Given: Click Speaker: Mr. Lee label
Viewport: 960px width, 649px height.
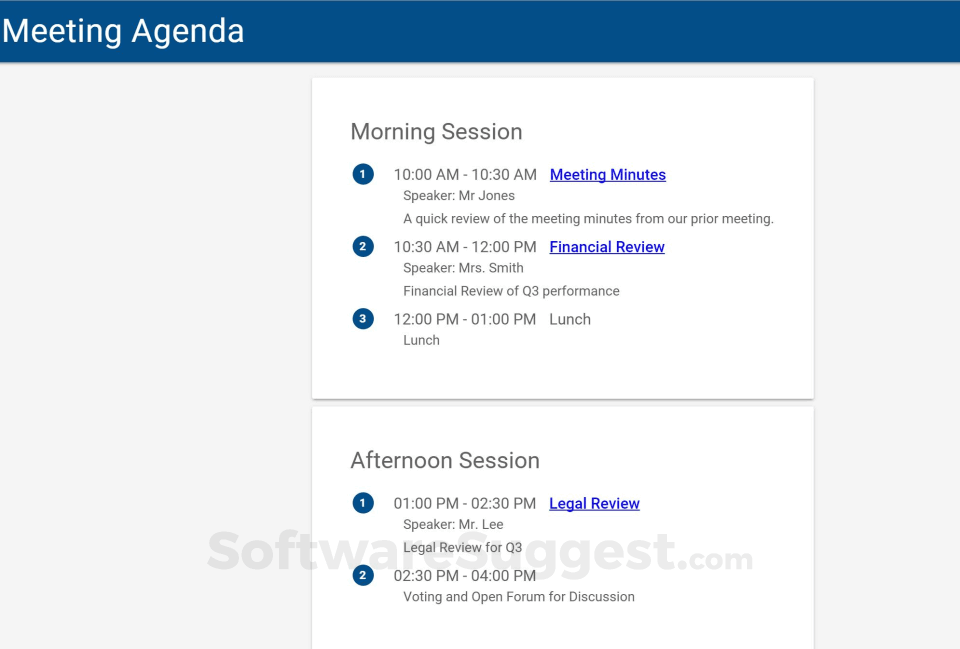Looking at the screenshot, I should pos(453,524).
